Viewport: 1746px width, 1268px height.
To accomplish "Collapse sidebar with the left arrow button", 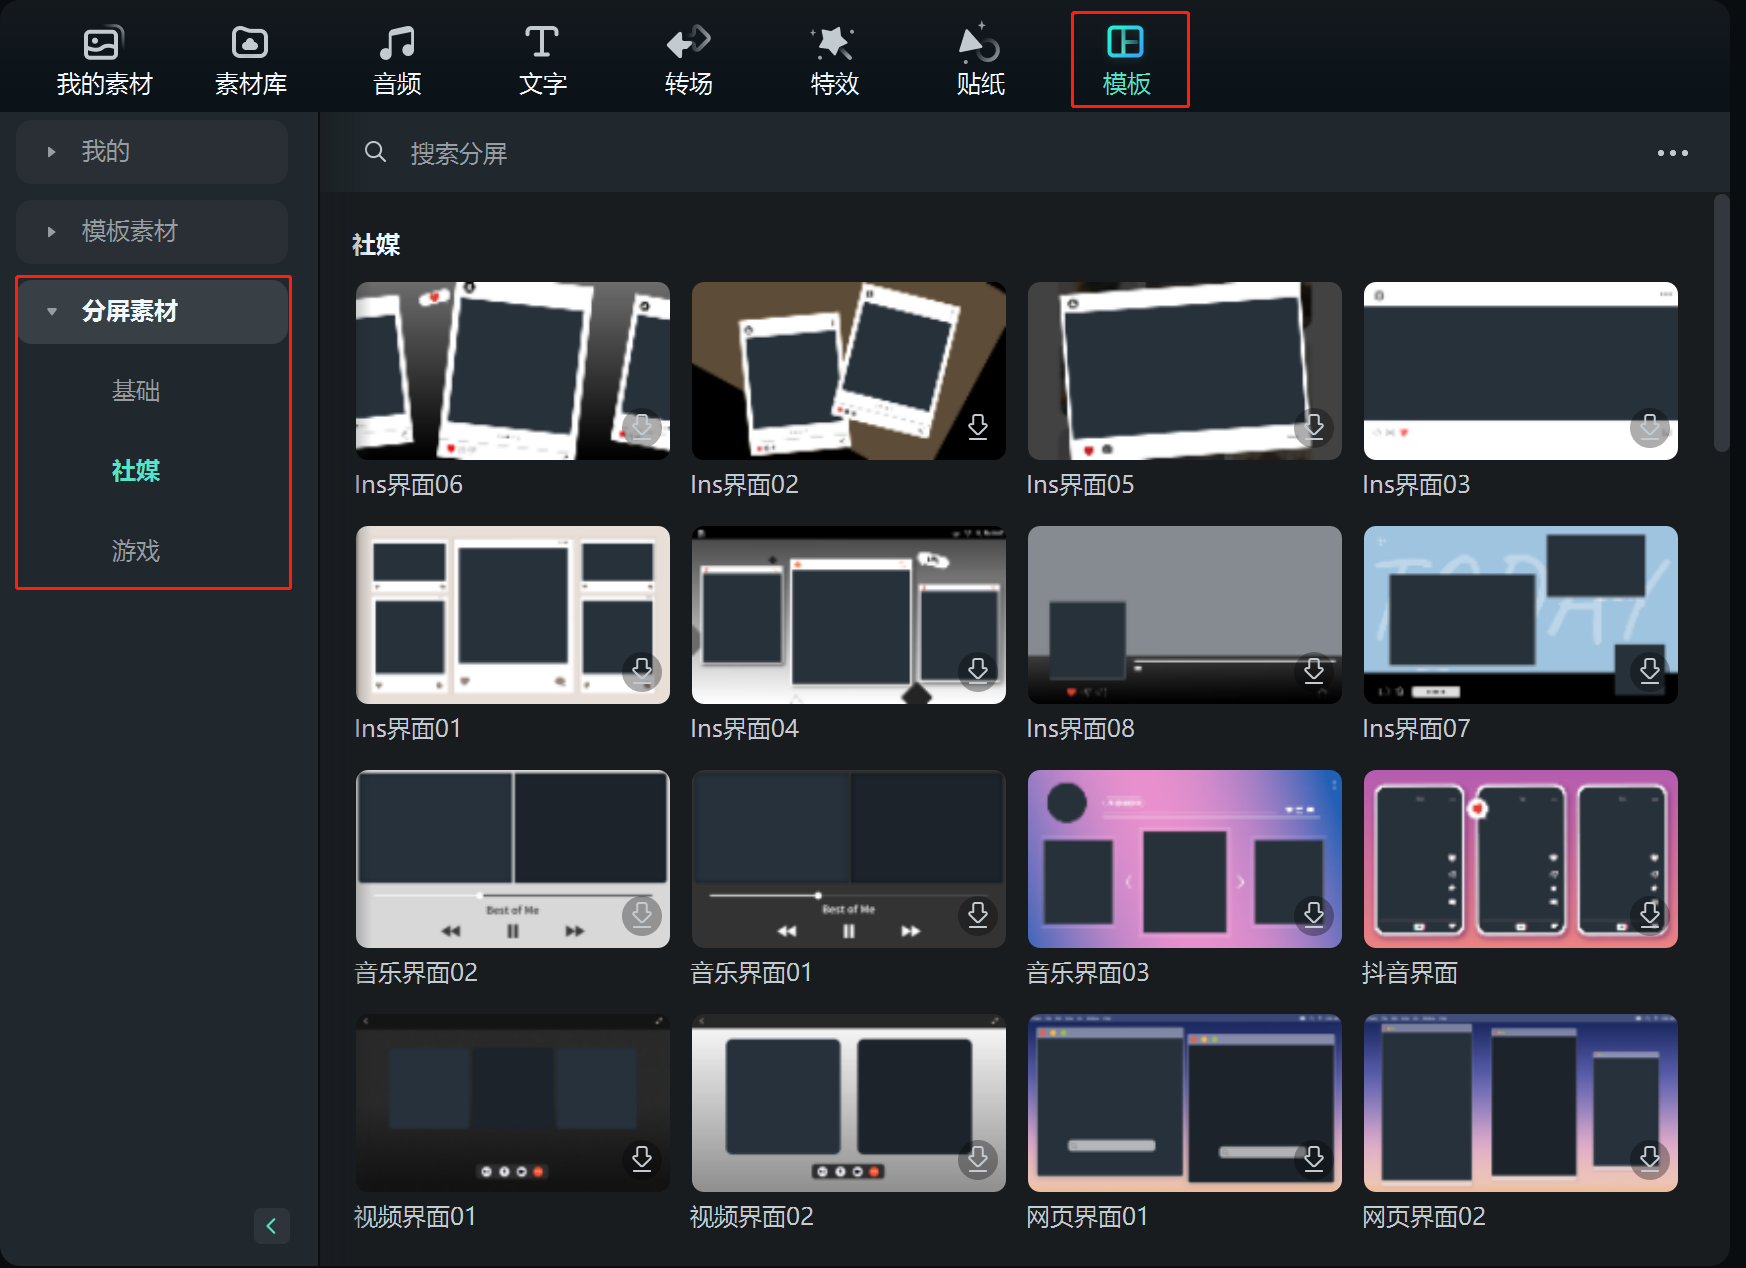I will pyautogui.click(x=271, y=1226).
